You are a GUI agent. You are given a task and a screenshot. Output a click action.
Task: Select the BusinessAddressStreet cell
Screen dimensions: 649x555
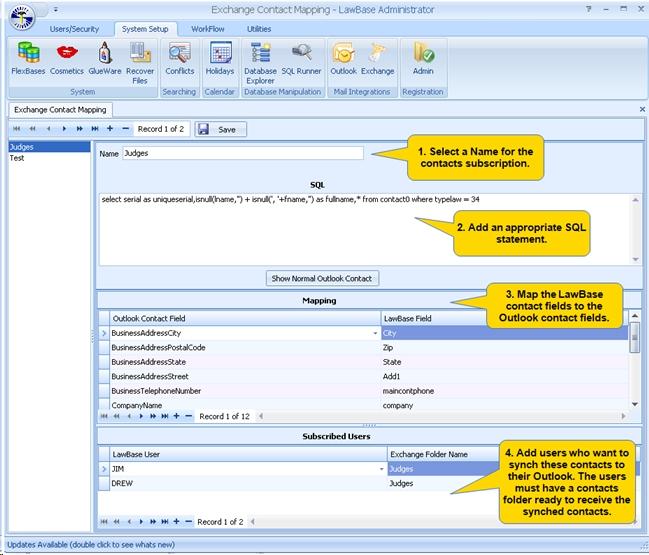(x=245, y=377)
